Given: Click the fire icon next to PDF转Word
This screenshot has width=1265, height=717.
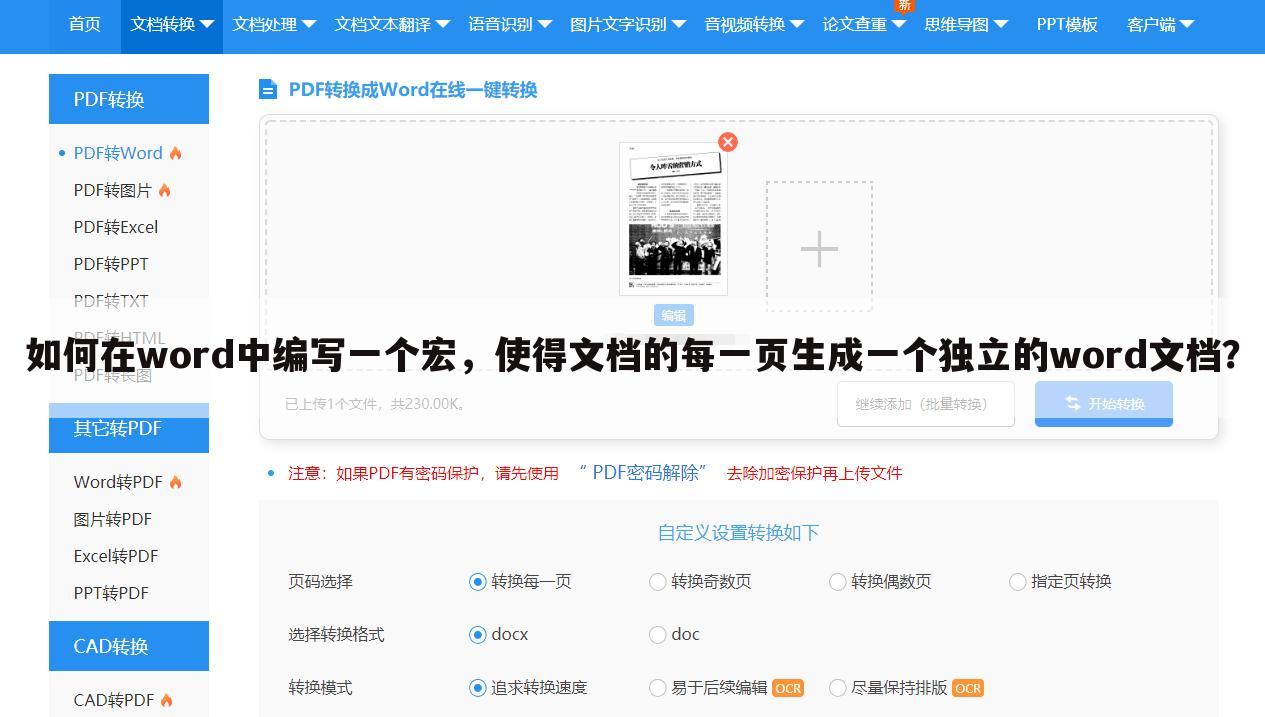Looking at the screenshot, I should [x=175, y=152].
